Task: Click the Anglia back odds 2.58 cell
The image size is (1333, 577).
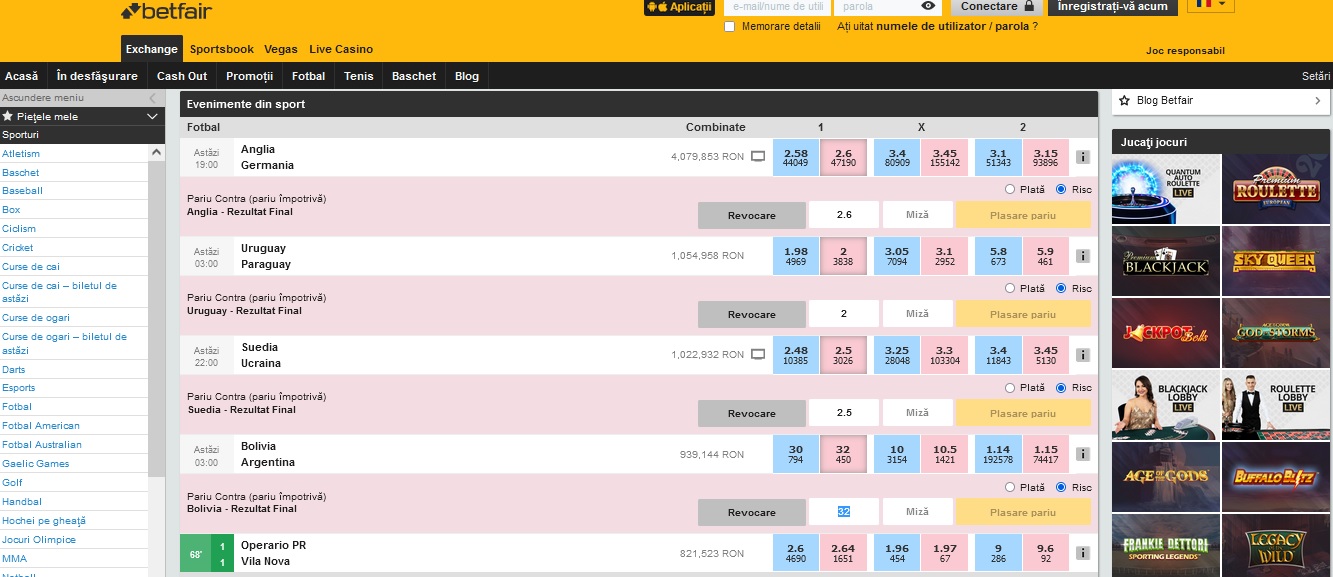Action: [x=796, y=157]
